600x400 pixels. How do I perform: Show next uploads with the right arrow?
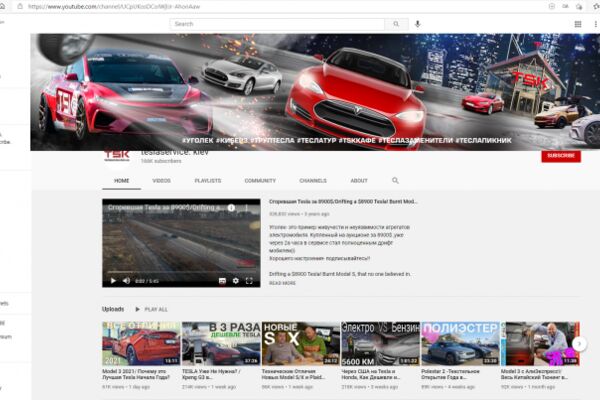point(579,344)
